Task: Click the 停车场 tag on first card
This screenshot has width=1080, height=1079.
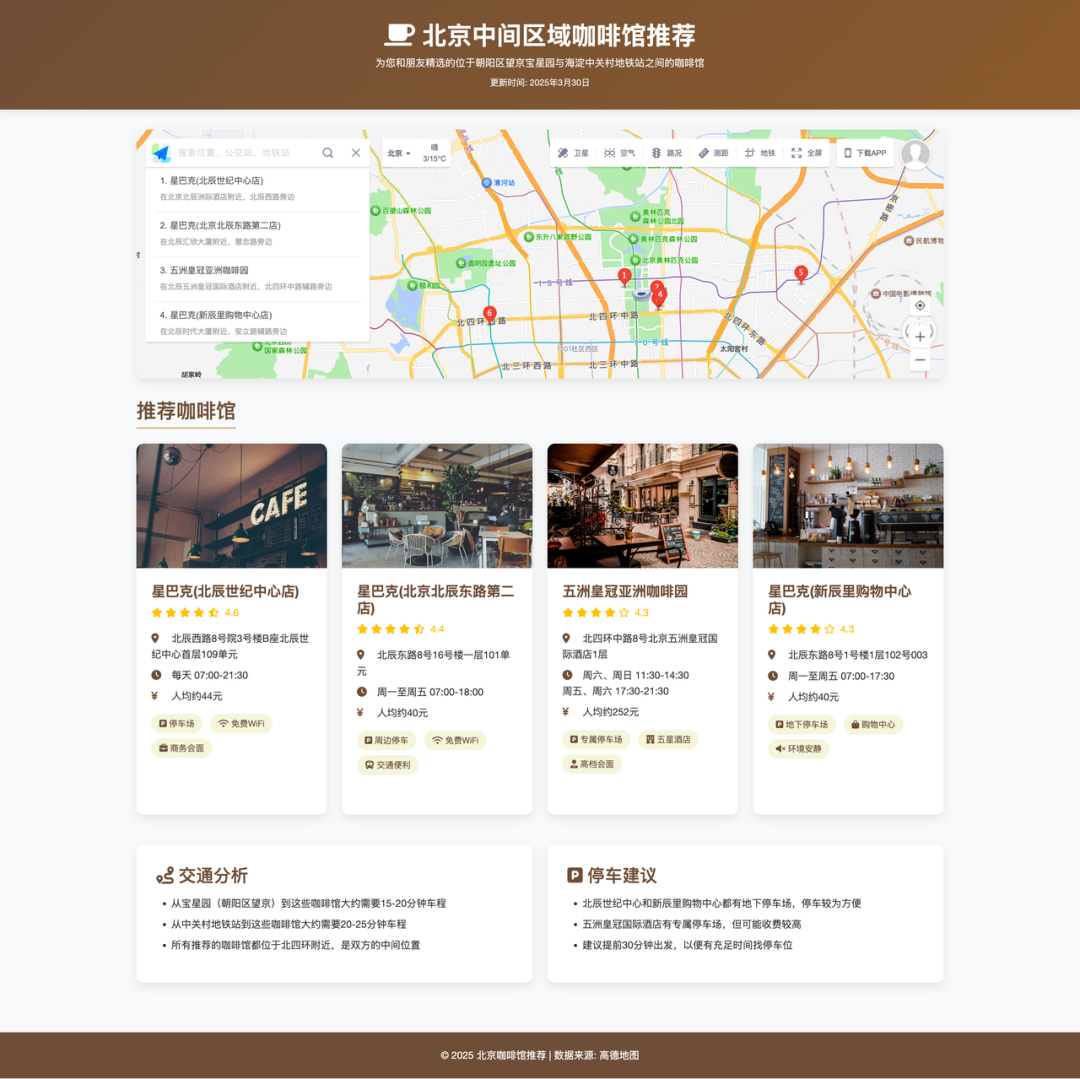Action: tap(176, 724)
